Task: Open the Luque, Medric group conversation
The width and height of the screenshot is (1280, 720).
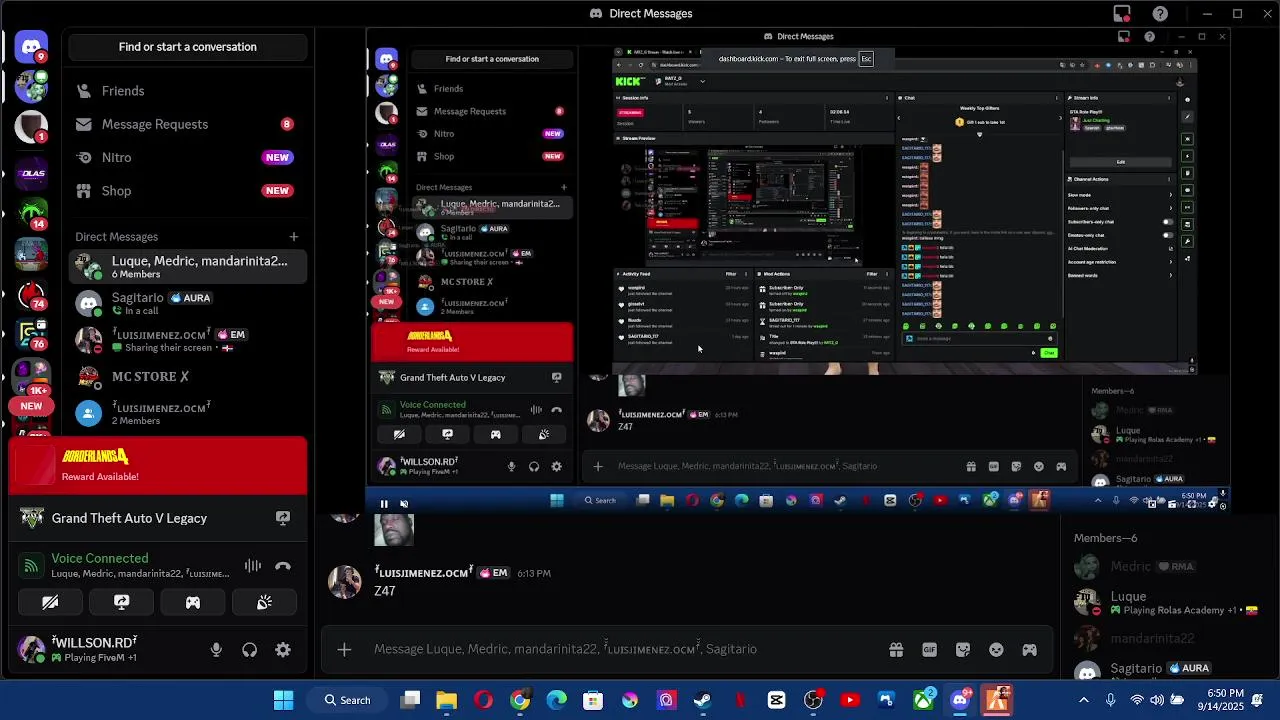Action: coord(188,267)
